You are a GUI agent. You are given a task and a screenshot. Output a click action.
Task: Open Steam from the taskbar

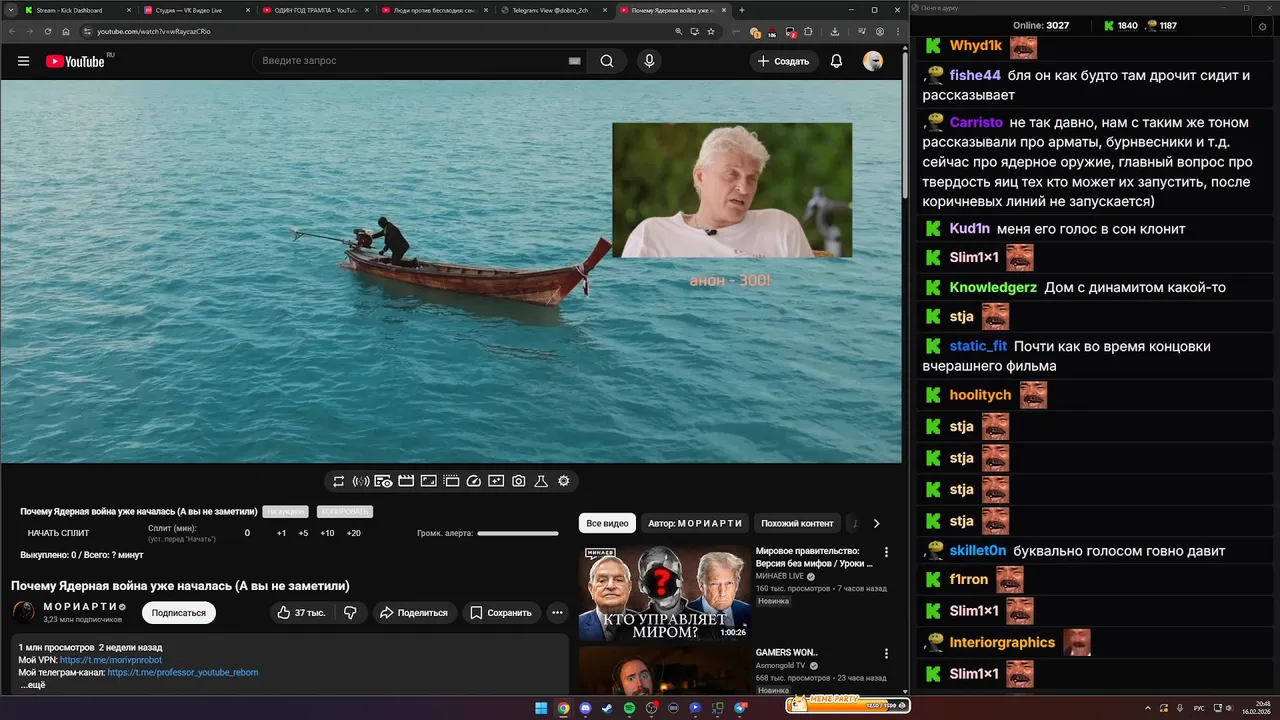pos(607,708)
